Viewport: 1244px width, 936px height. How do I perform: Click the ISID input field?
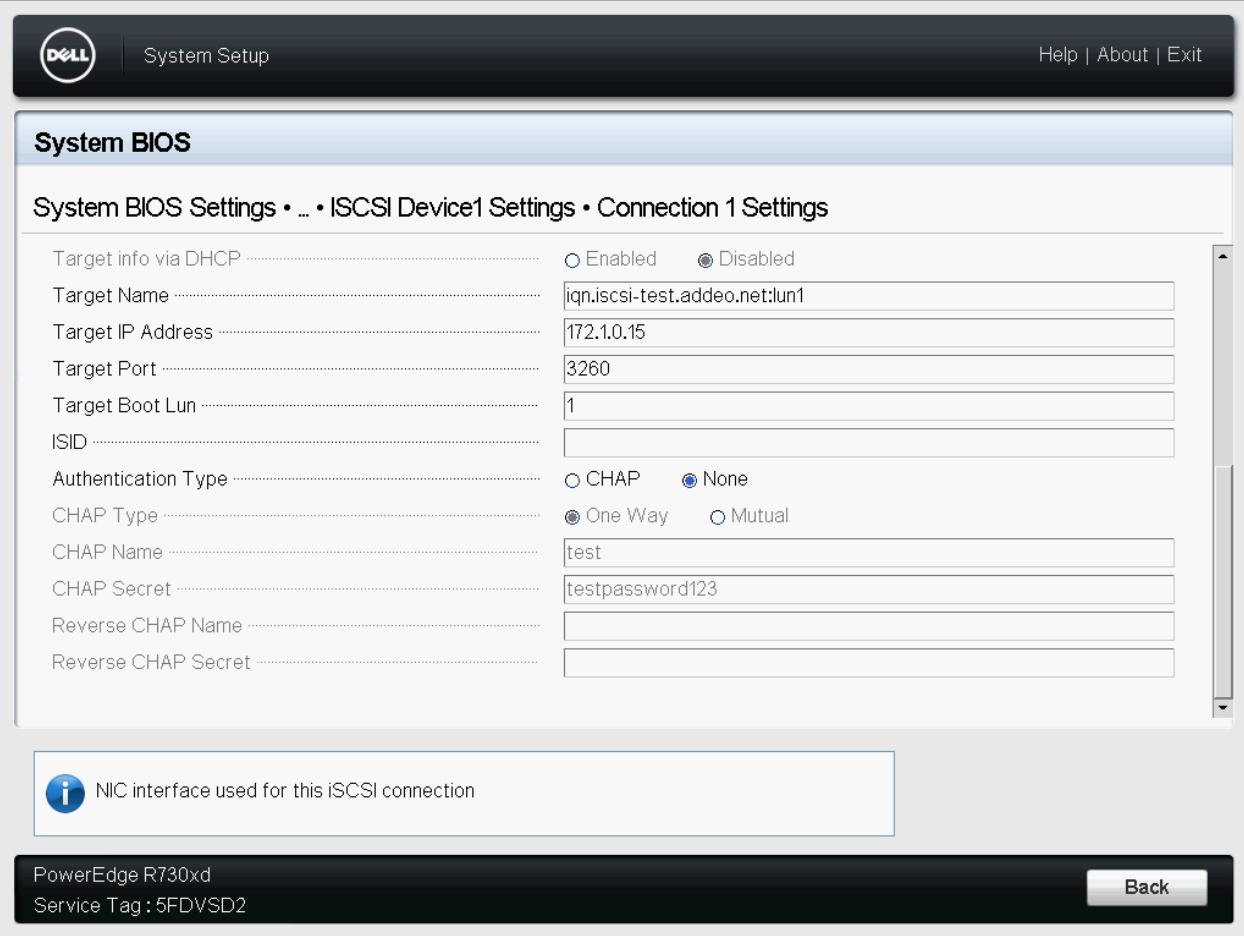869,443
